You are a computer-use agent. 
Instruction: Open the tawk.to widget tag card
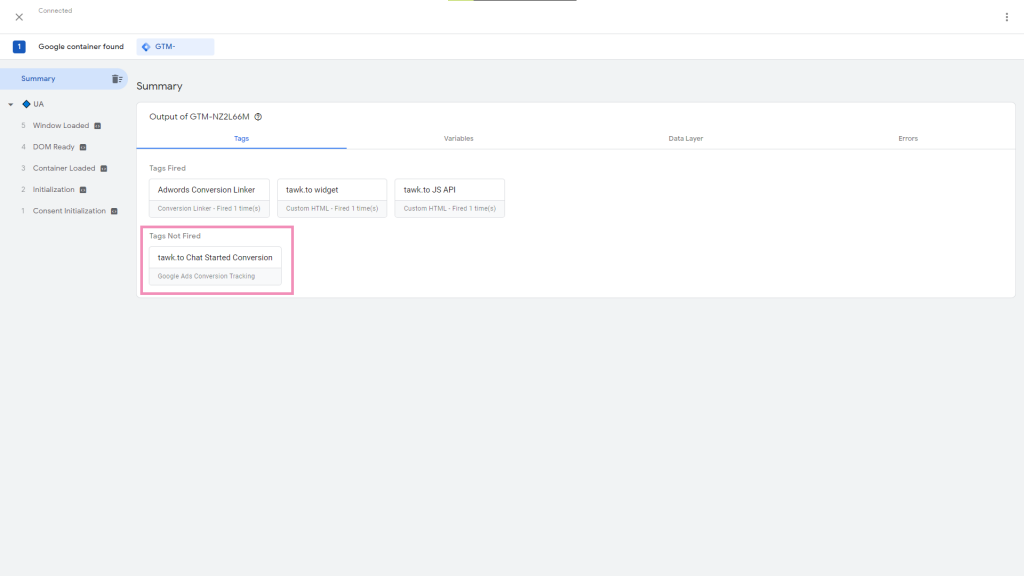click(332, 198)
